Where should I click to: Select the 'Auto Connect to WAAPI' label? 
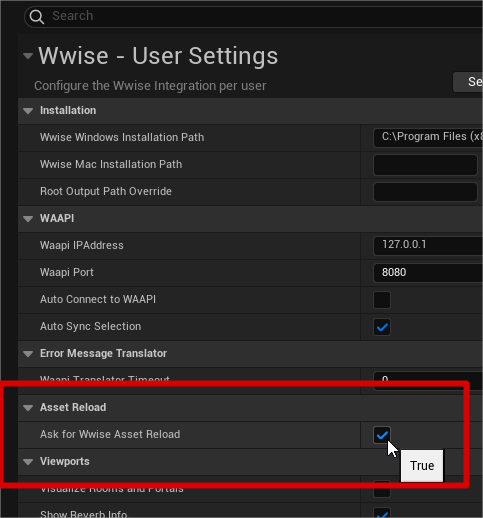click(98, 299)
